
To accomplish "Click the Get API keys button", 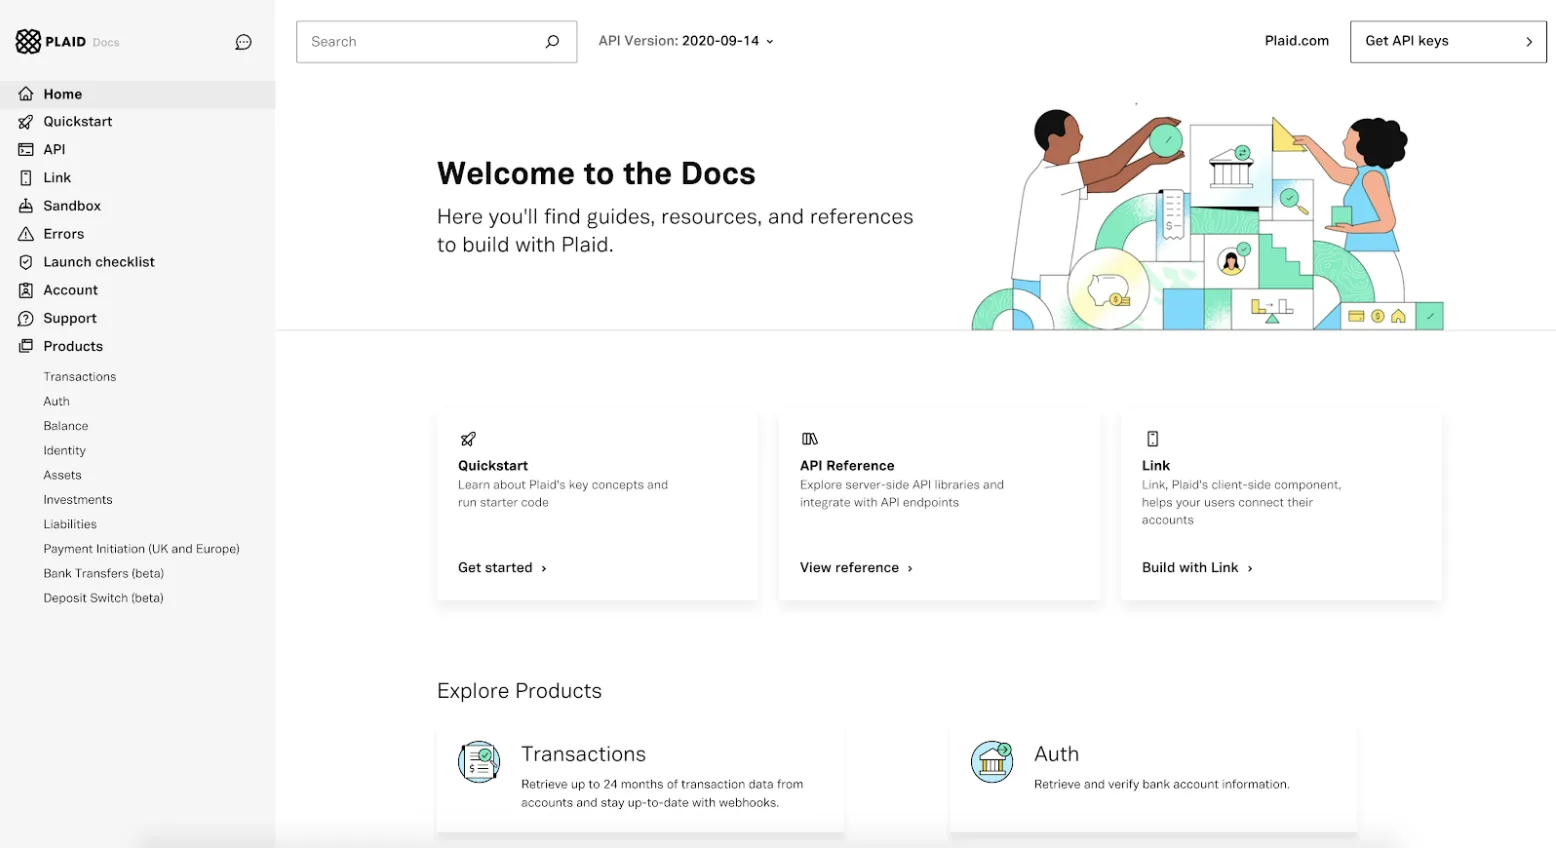I will [x=1448, y=42].
